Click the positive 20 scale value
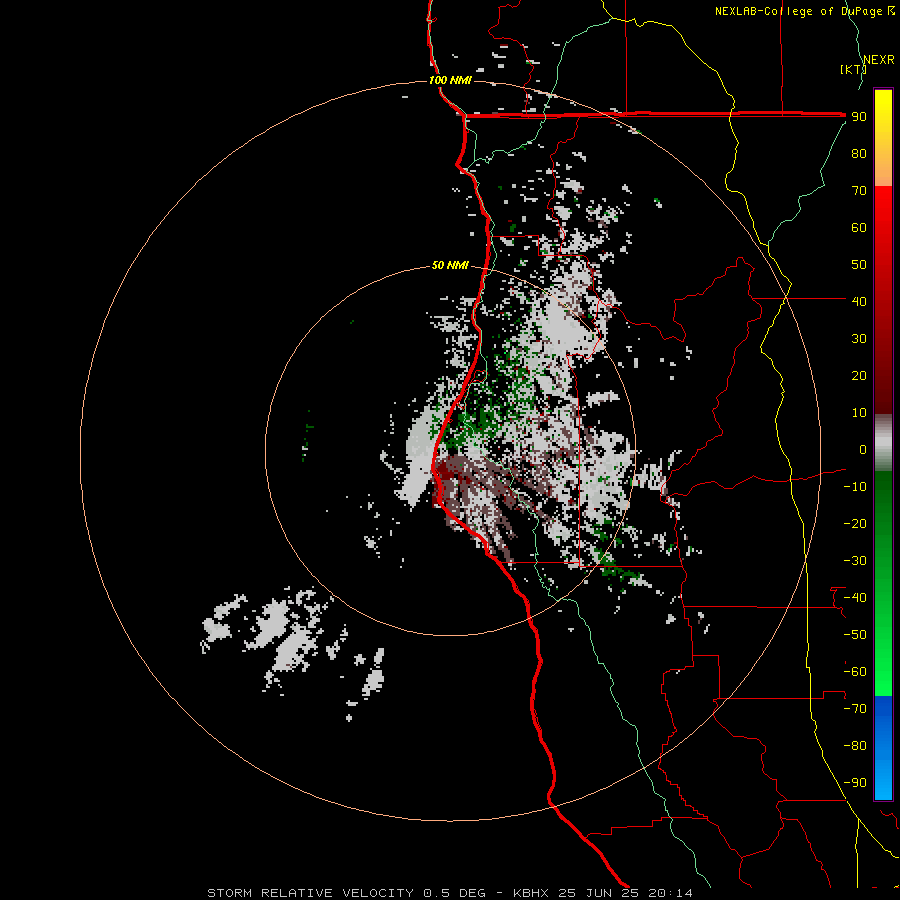The image size is (900, 900). (x=859, y=375)
